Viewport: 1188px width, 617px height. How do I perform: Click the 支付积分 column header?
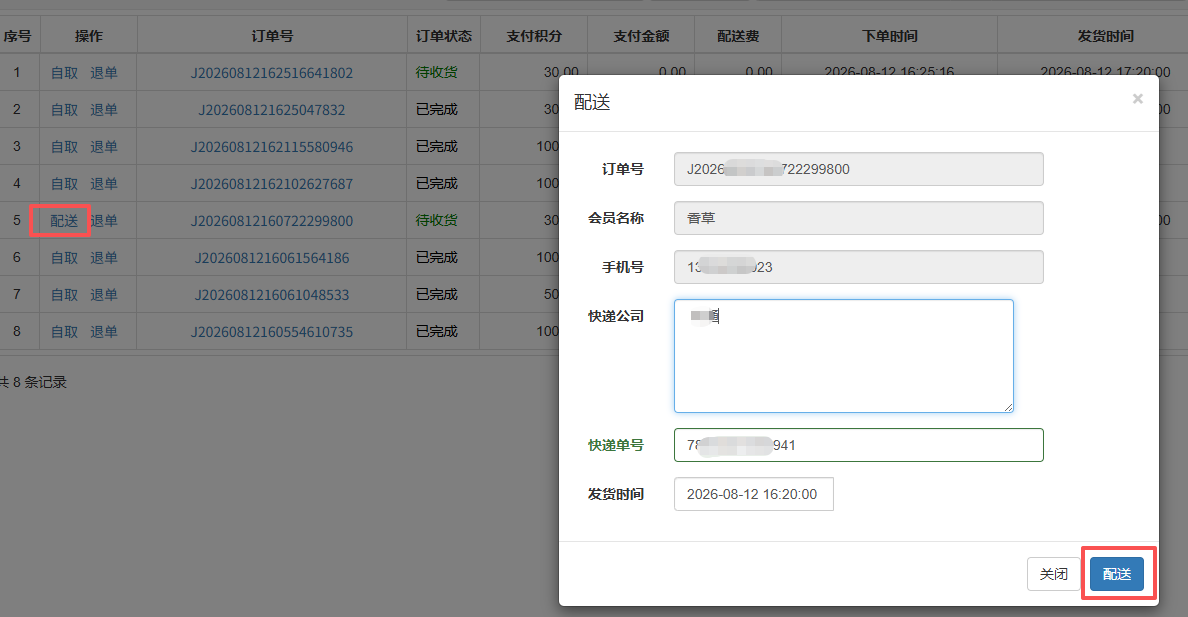[534, 36]
